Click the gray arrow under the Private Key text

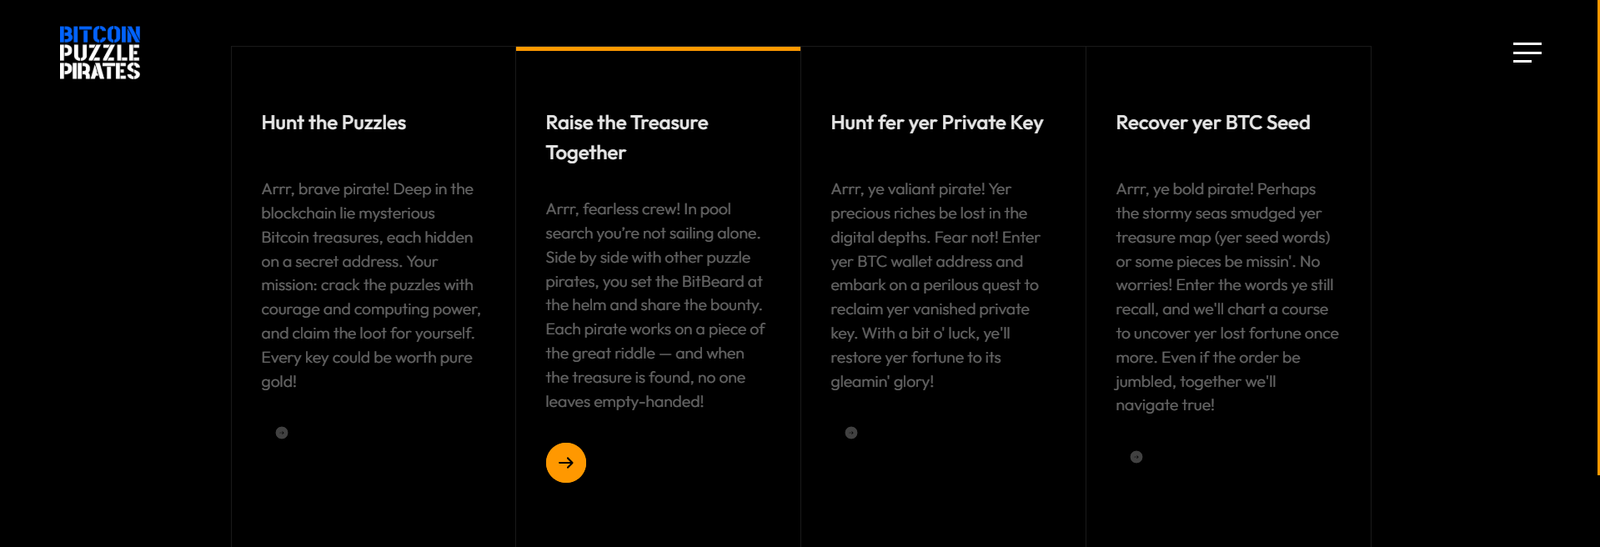(x=851, y=433)
